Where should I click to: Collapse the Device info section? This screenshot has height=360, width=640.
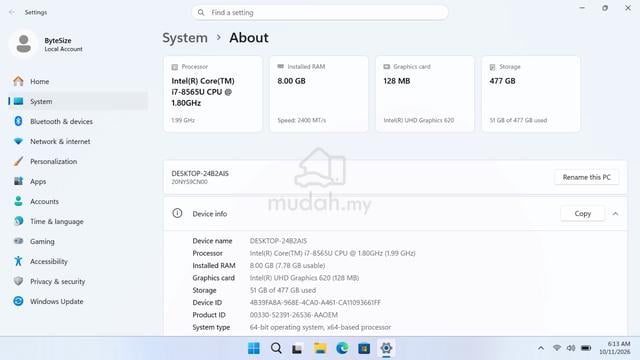click(615, 213)
